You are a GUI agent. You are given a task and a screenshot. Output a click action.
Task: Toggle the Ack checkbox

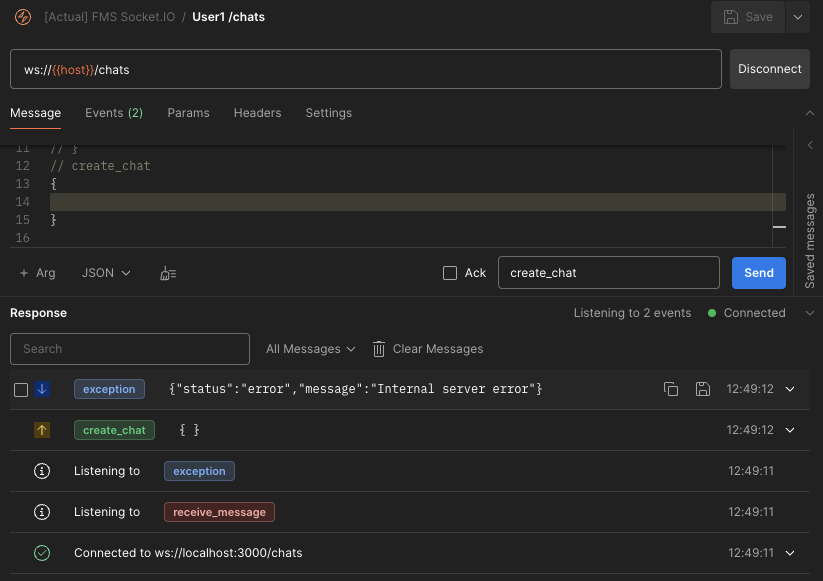click(x=450, y=273)
